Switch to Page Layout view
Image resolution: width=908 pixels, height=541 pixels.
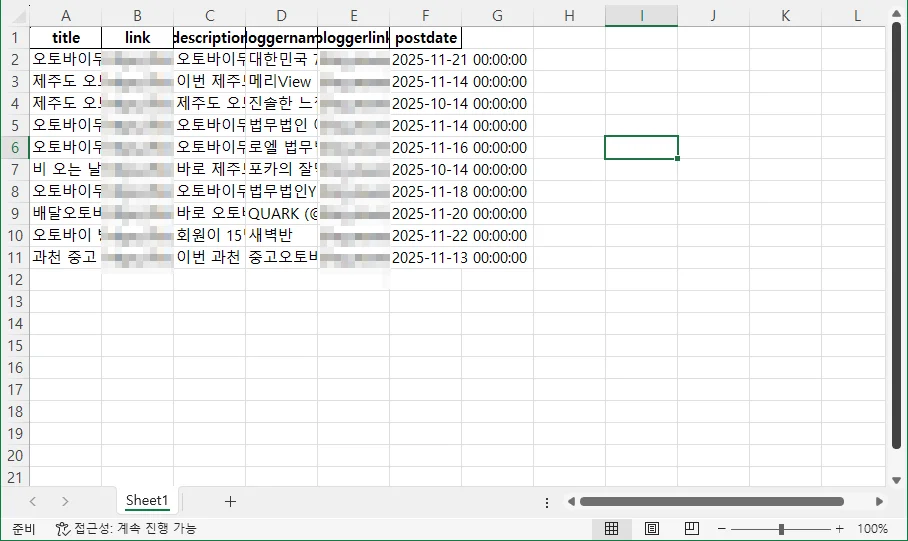(x=651, y=528)
